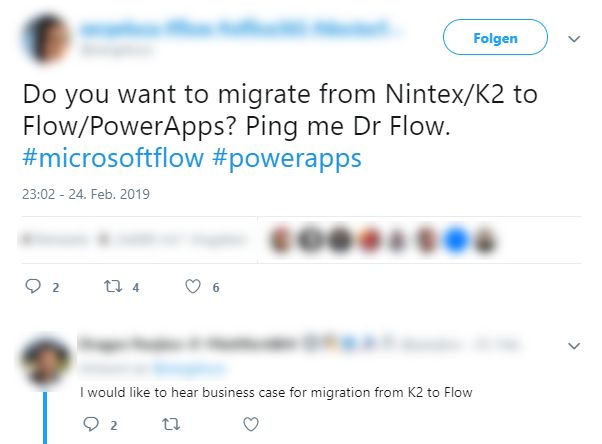Click the red liker avatar in row
Viewport: 602px width, 444px height.
[369, 240]
